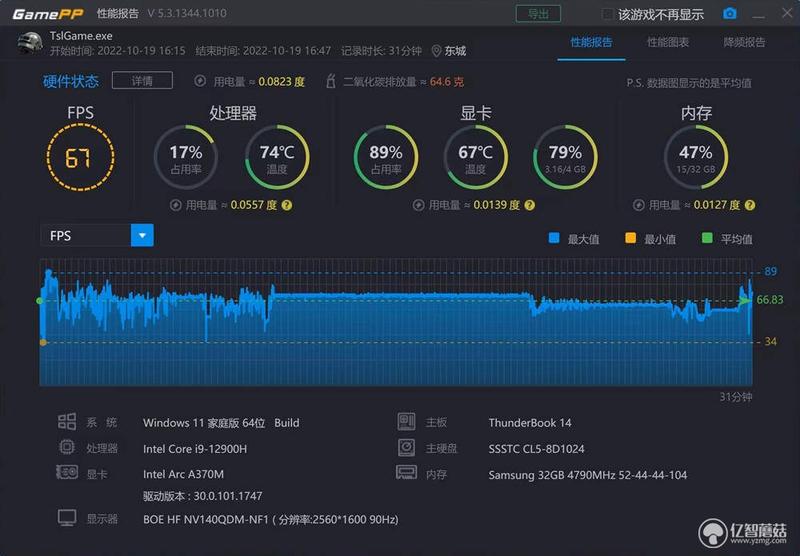Click the power icon beside processor 0.0557 度
The height and width of the screenshot is (556, 800).
pyautogui.click(x=176, y=205)
